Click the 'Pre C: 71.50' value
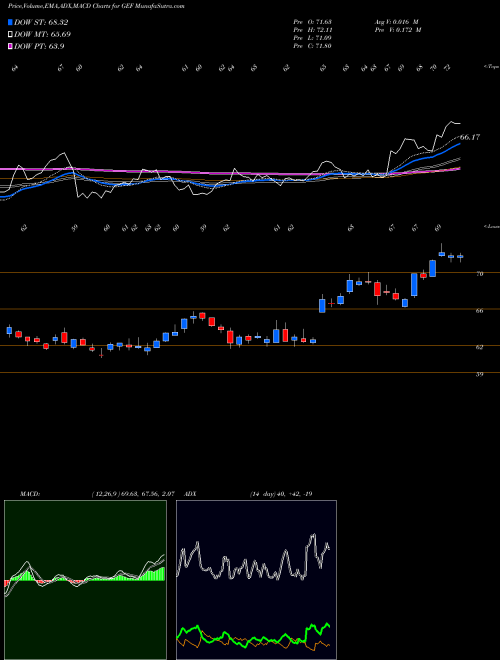500x660 pixels. (313, 46)
